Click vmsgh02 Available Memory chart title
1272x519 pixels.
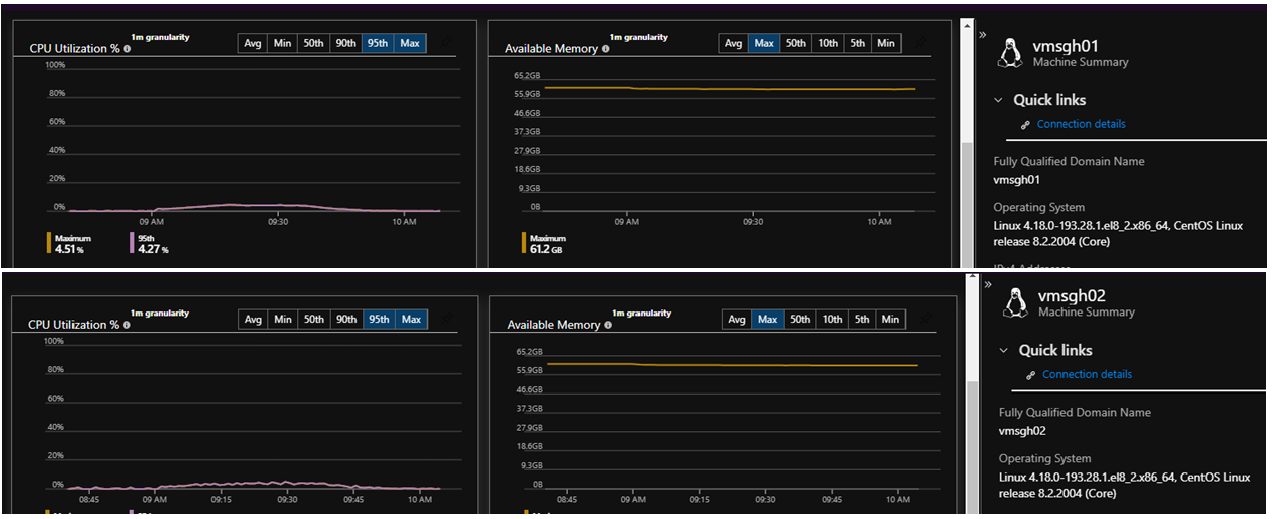[554, 325]
